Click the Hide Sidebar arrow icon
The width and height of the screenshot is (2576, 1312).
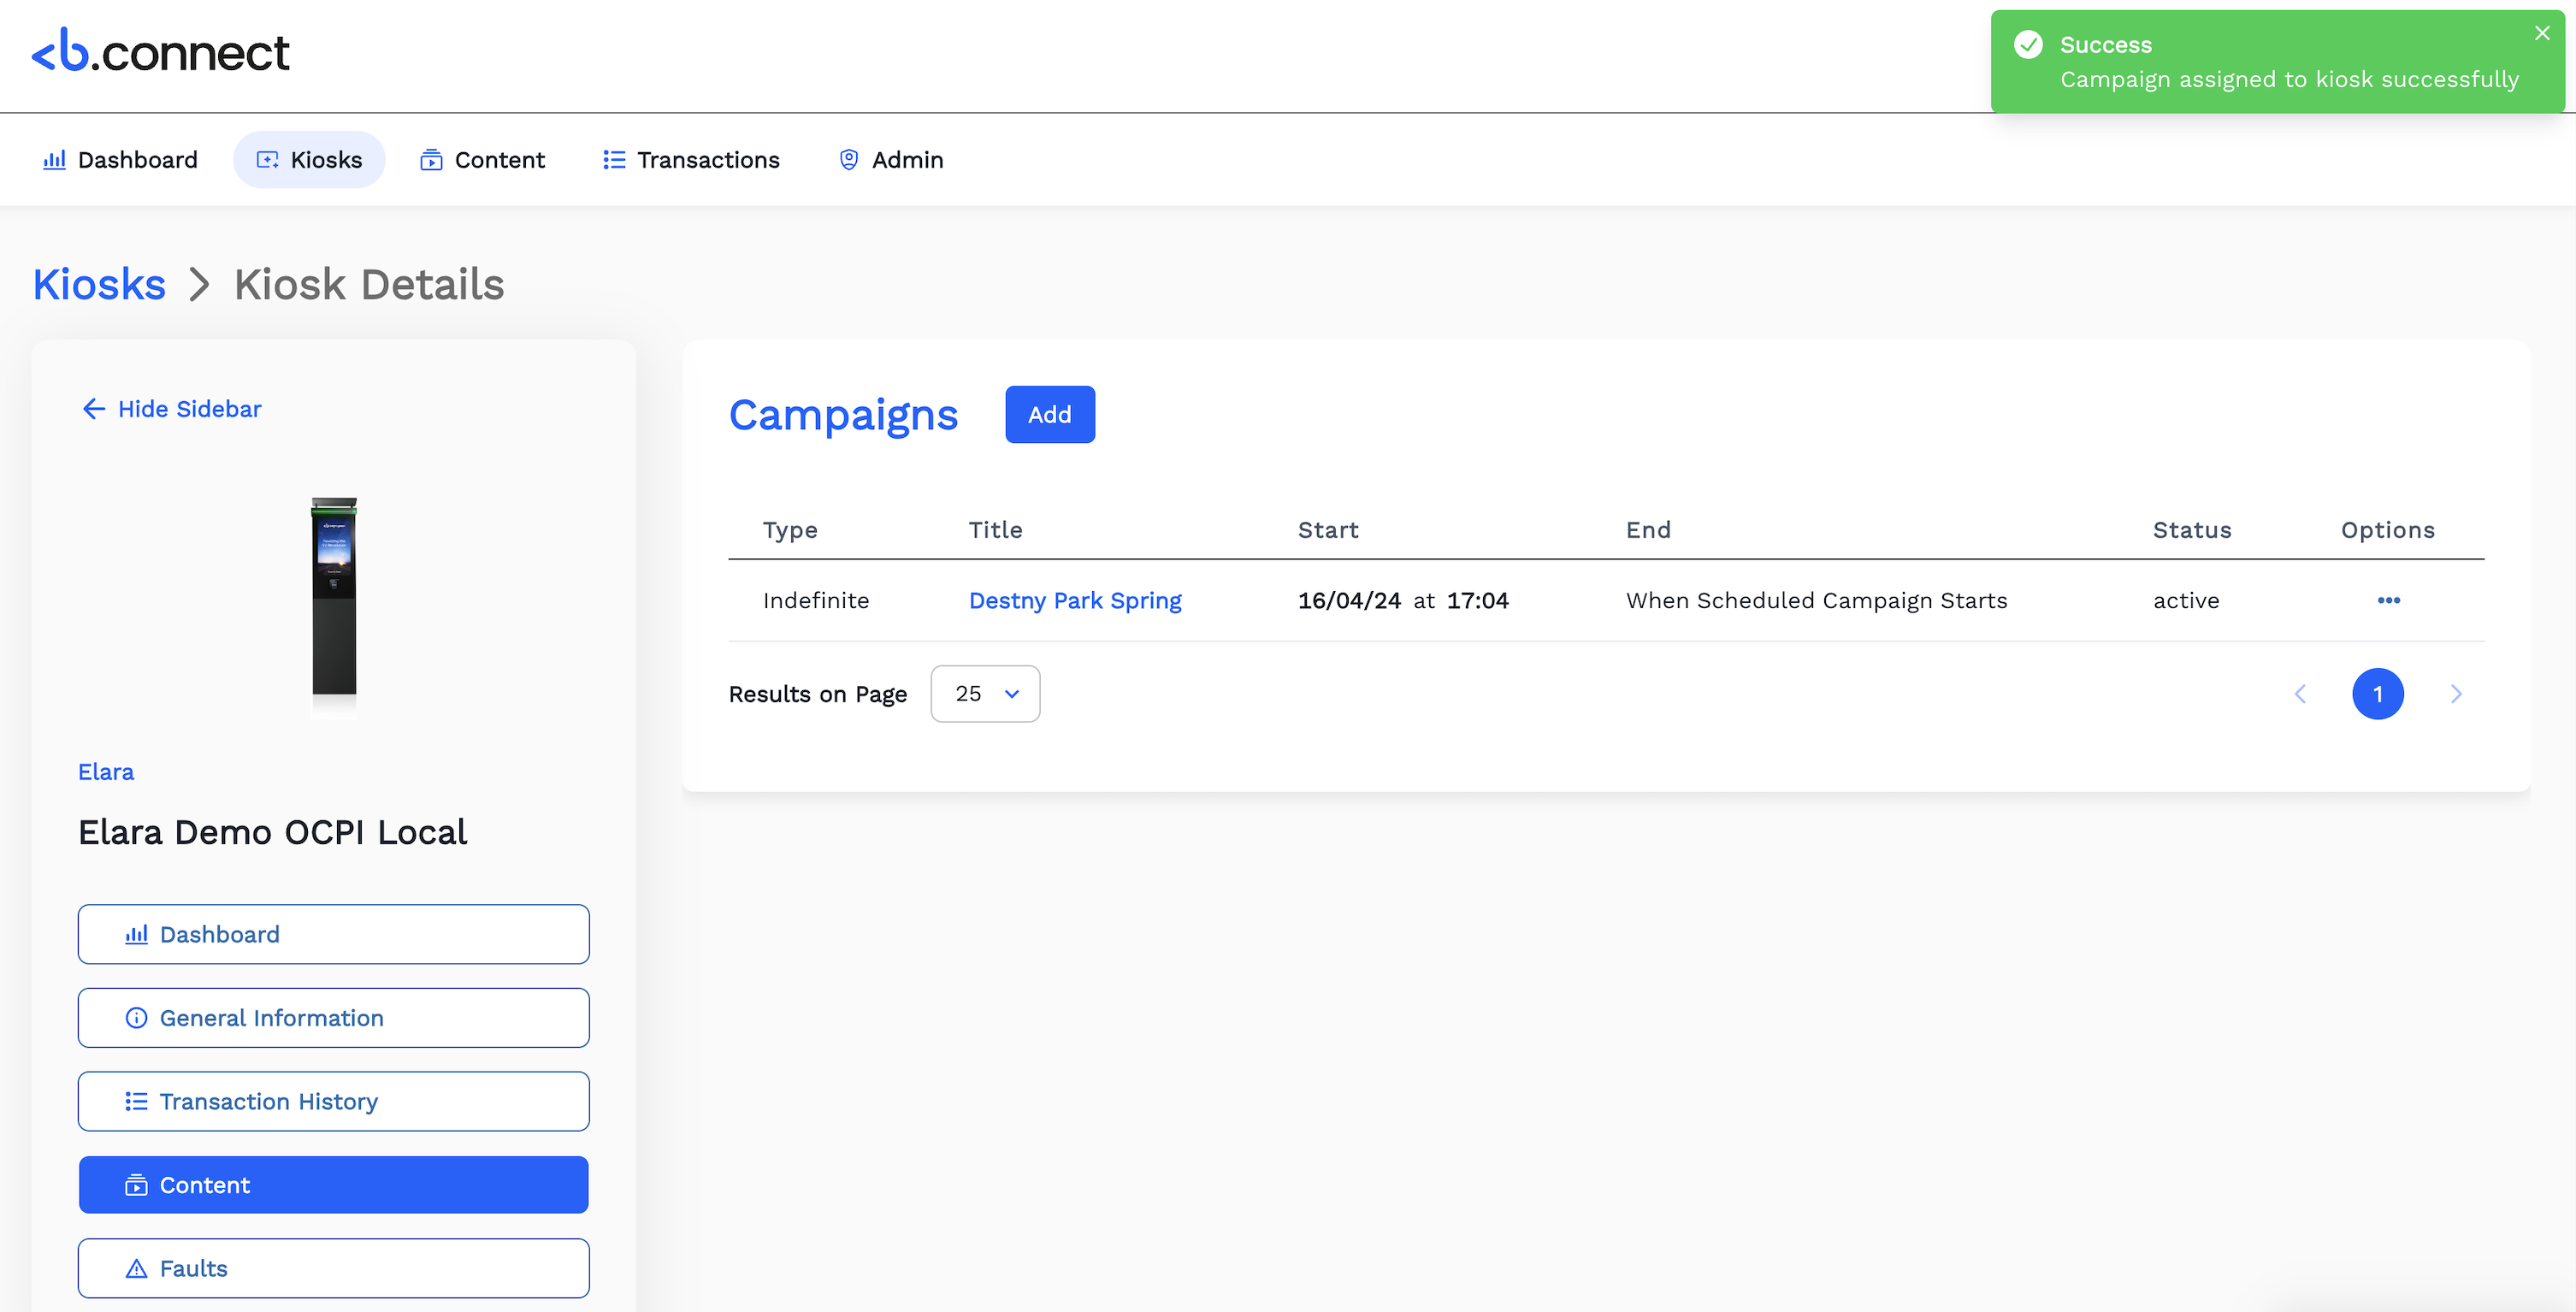coord(93,409)
